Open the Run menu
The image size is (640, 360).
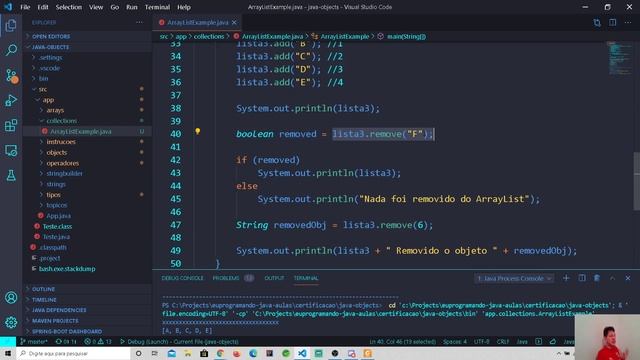pos(131,7)
